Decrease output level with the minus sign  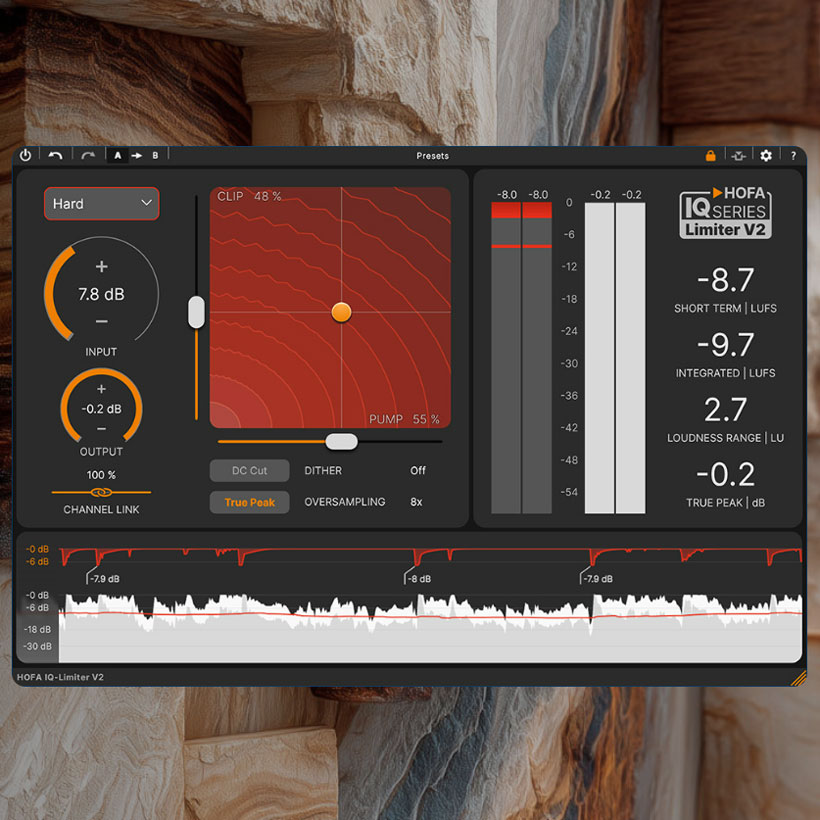(101, 428)
